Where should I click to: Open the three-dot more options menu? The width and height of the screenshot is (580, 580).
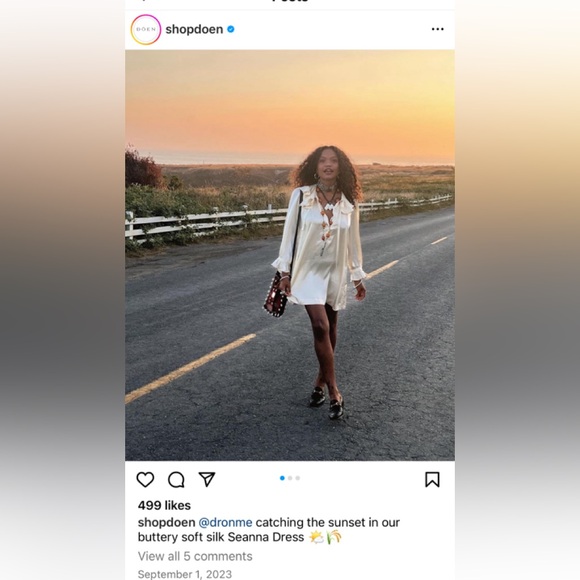pyautogui.click(x=438, y=29)
